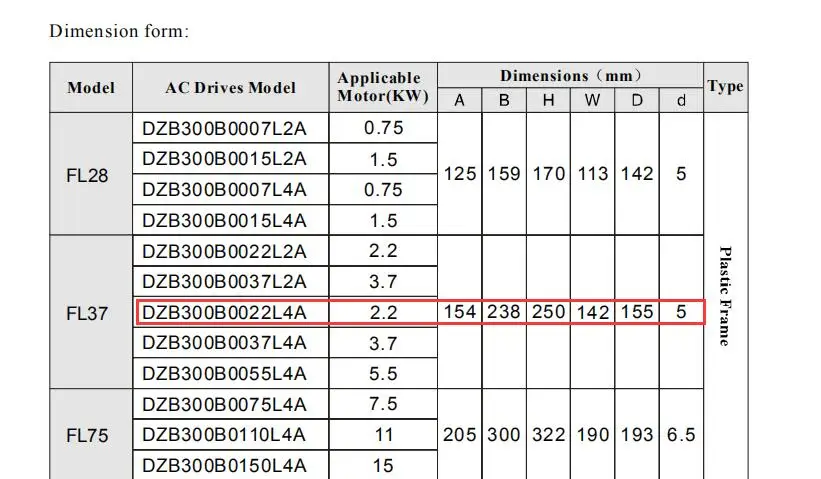Select drive model DZB300B0075L4A

click(x=224, y=404)
